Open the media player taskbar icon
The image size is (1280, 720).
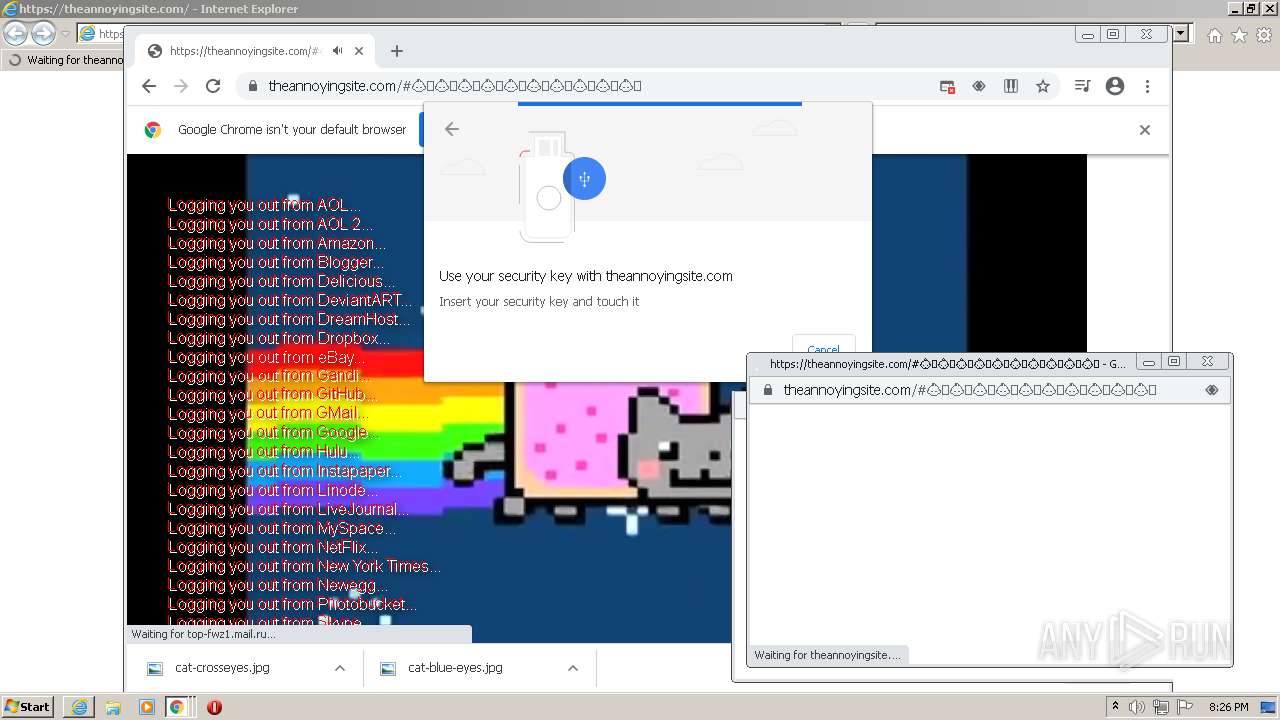pyautogui.click(x=147, y=707)
